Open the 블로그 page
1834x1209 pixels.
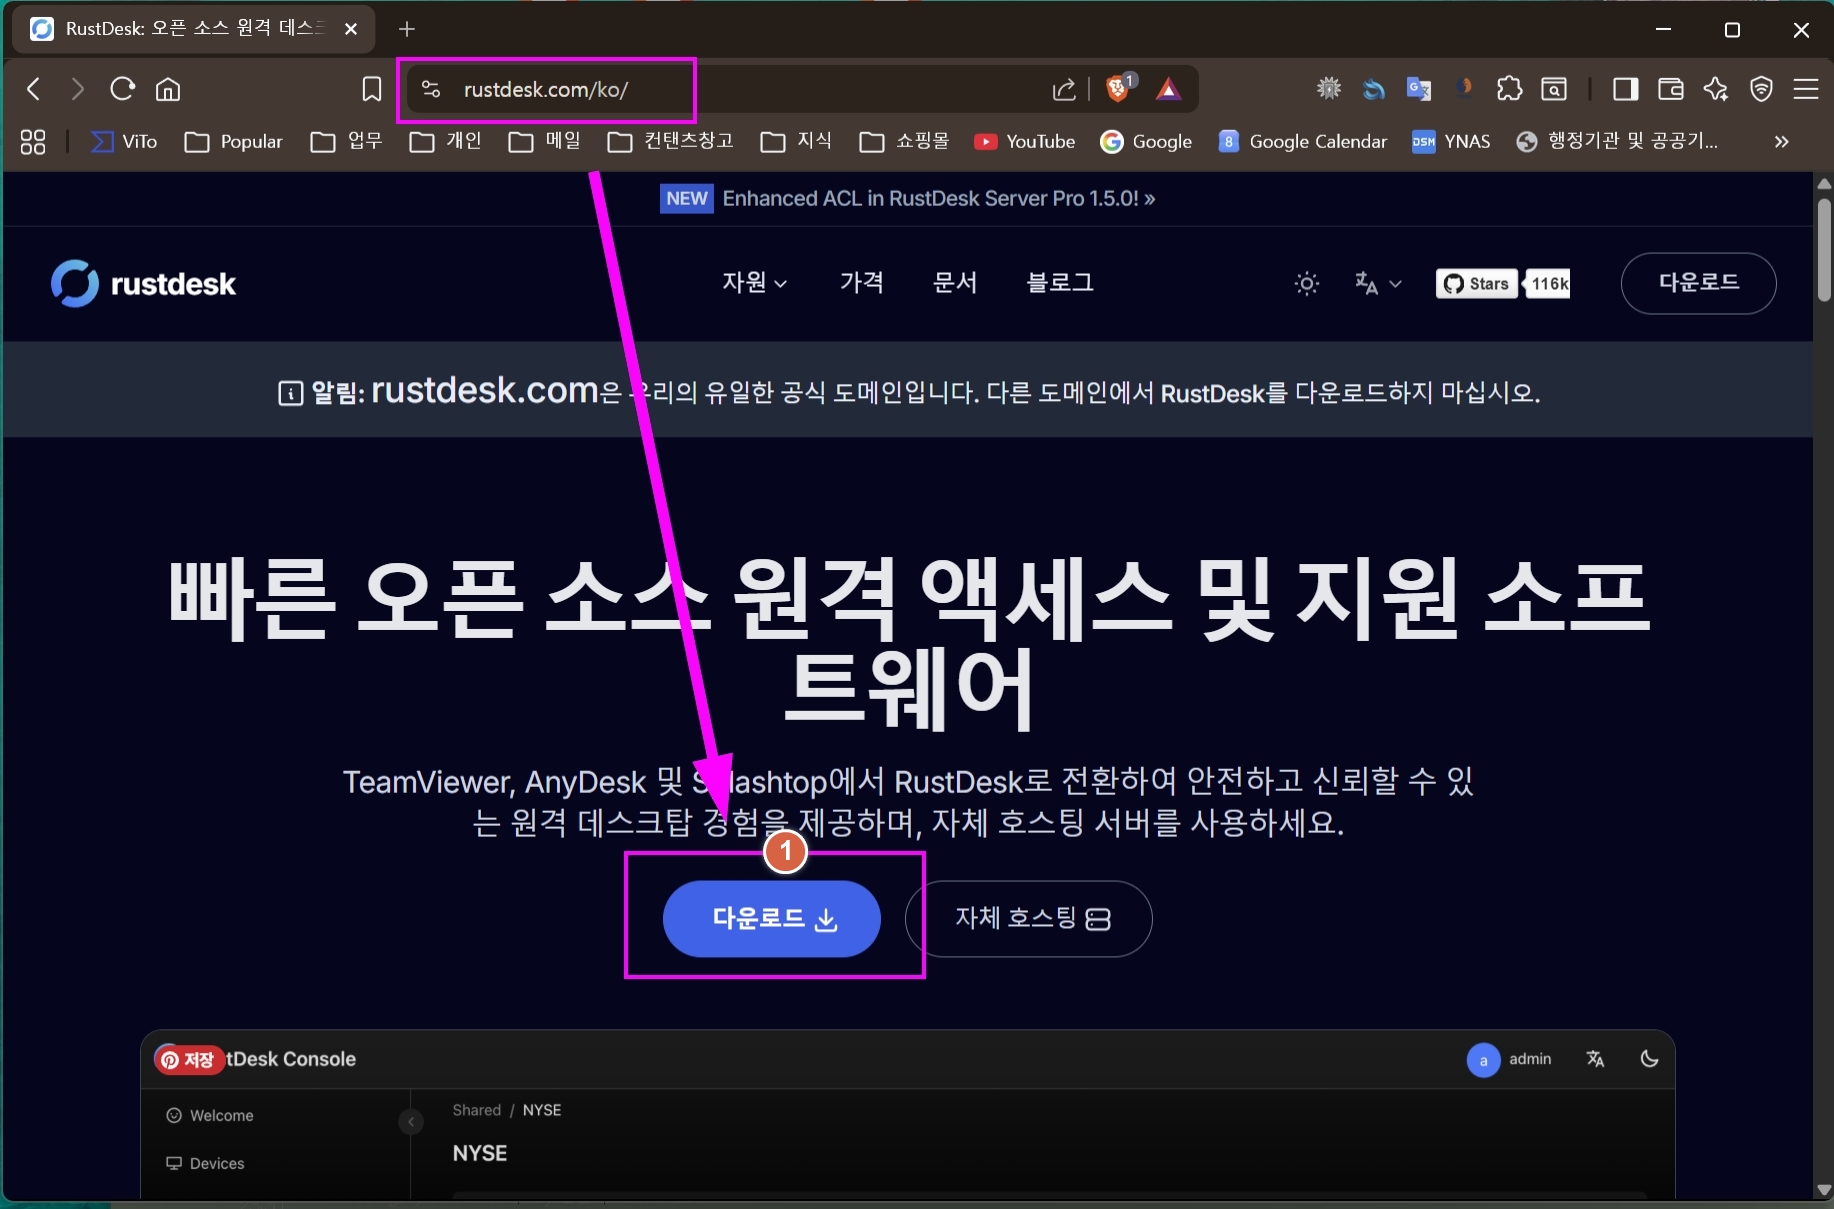tap(1060, 283)
